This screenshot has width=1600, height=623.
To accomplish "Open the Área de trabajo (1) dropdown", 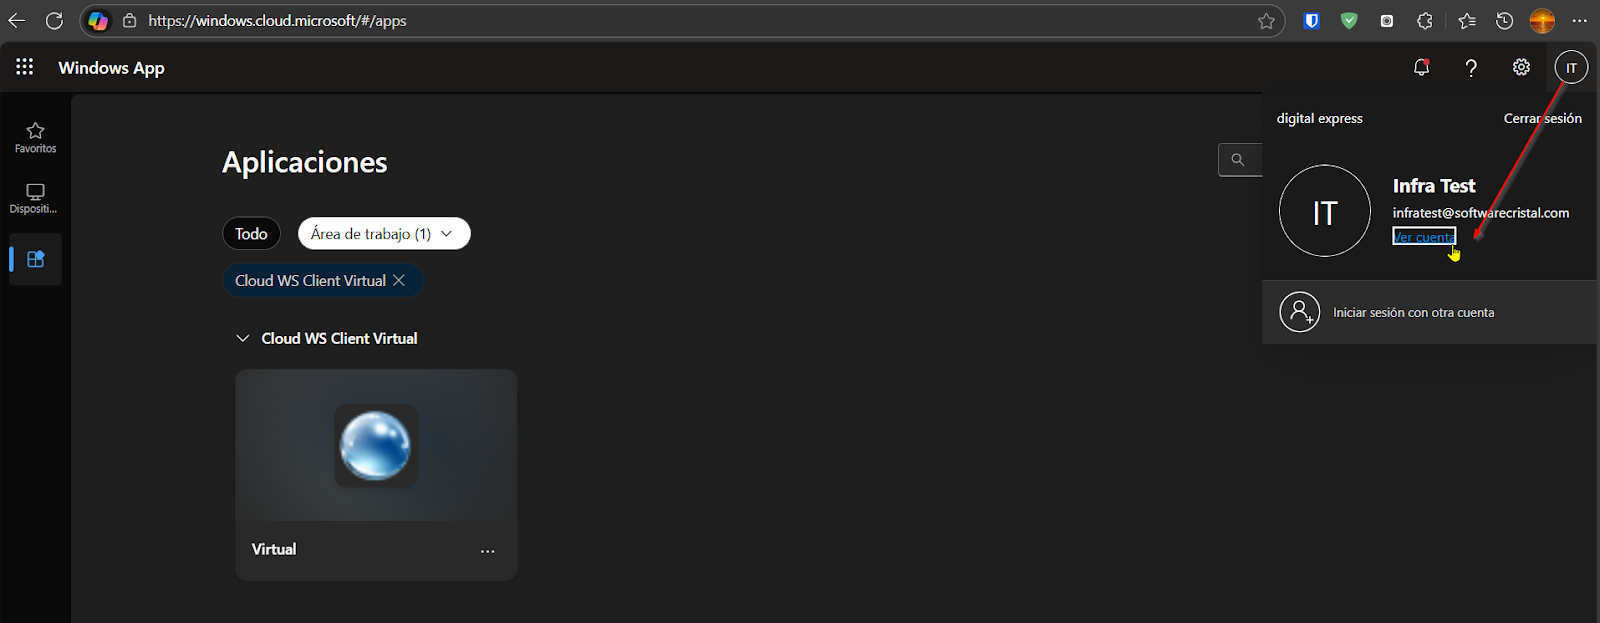I will [384, 233].
